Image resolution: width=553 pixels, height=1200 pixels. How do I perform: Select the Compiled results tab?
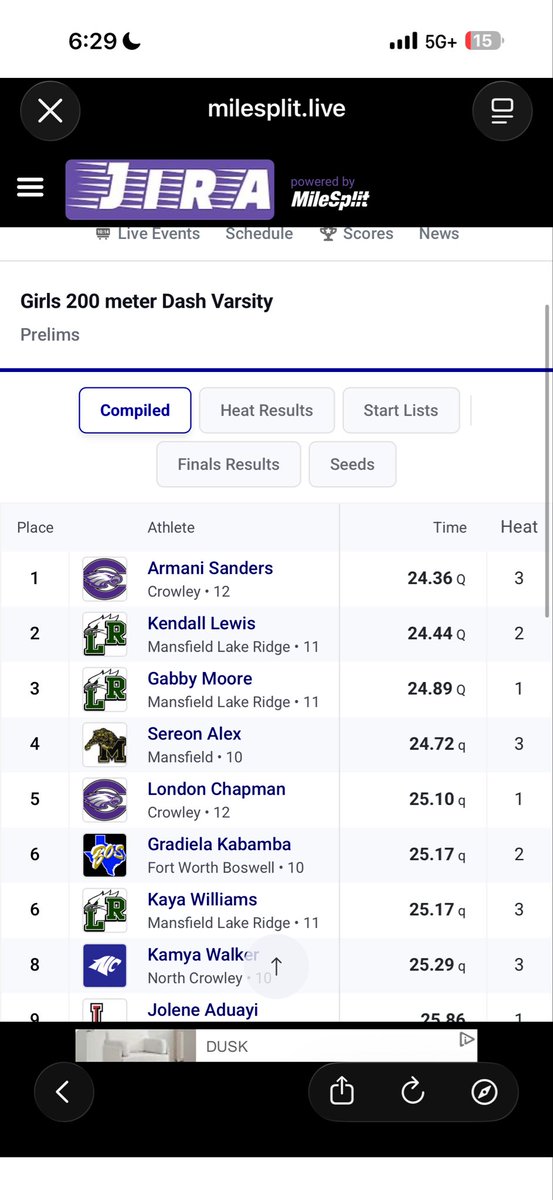pyautogui.click(x=135, y=410)
